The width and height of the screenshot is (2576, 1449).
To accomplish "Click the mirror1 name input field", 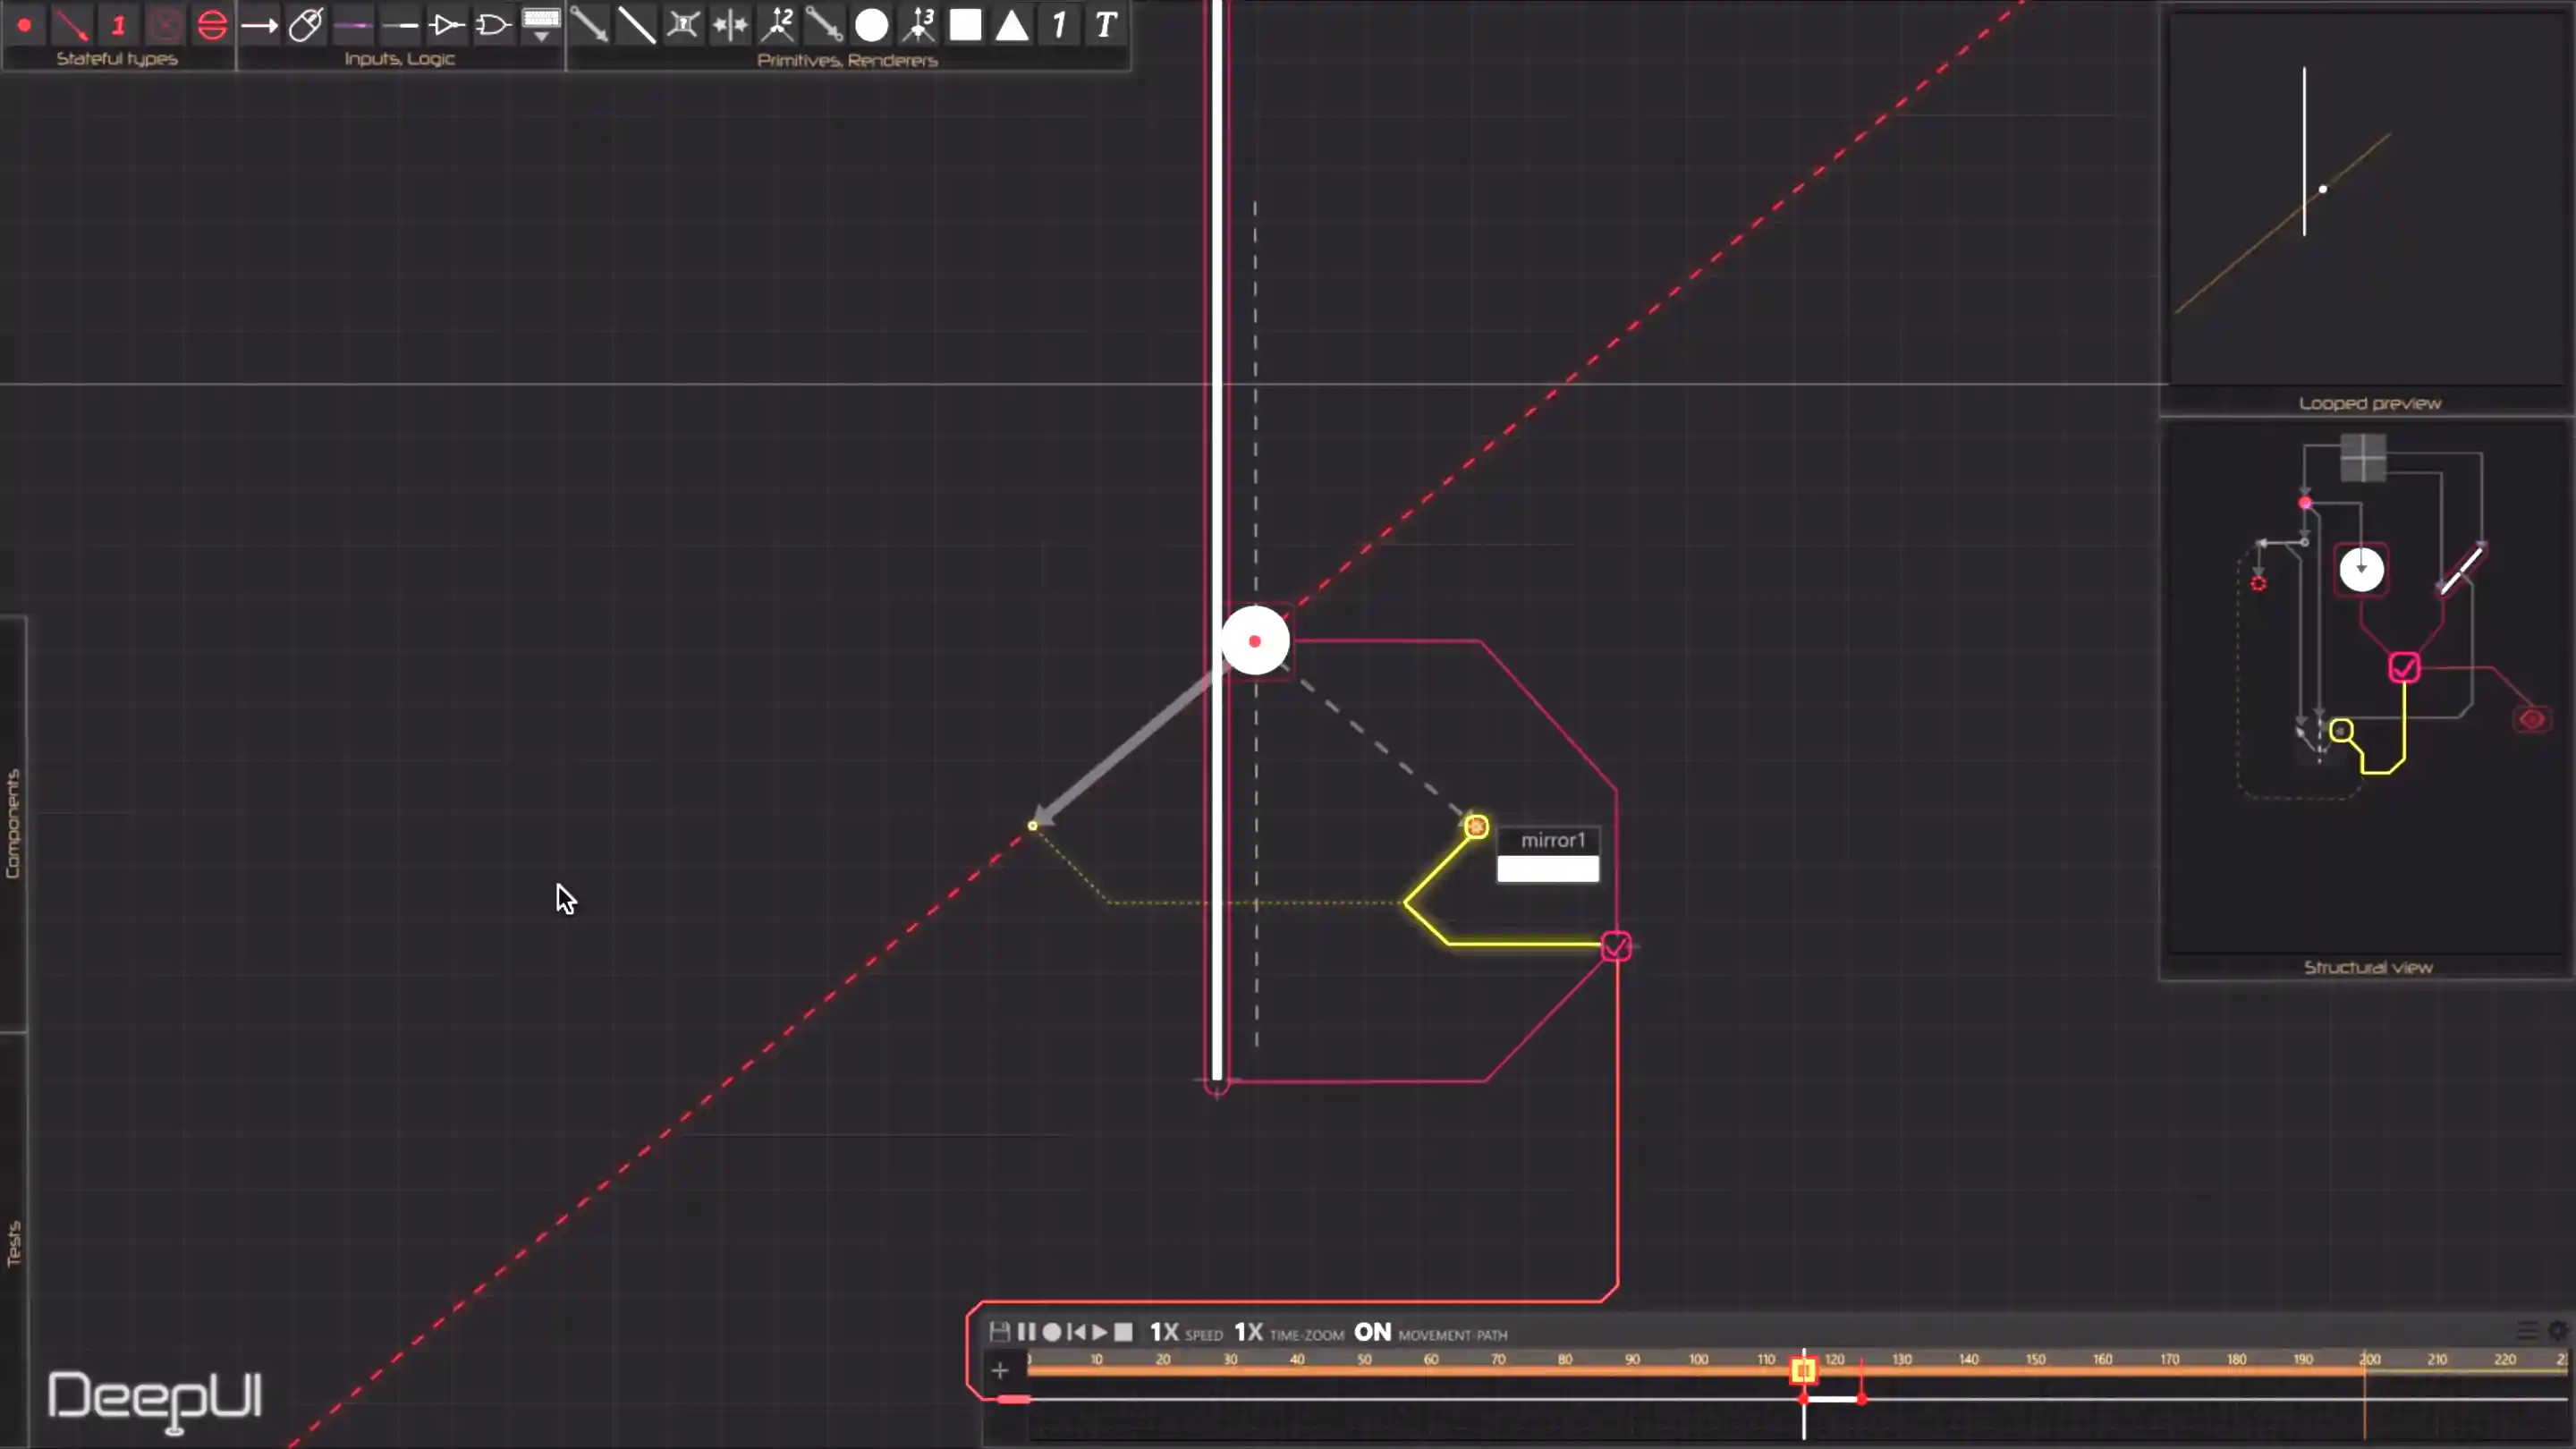I will click(1547, 869).
